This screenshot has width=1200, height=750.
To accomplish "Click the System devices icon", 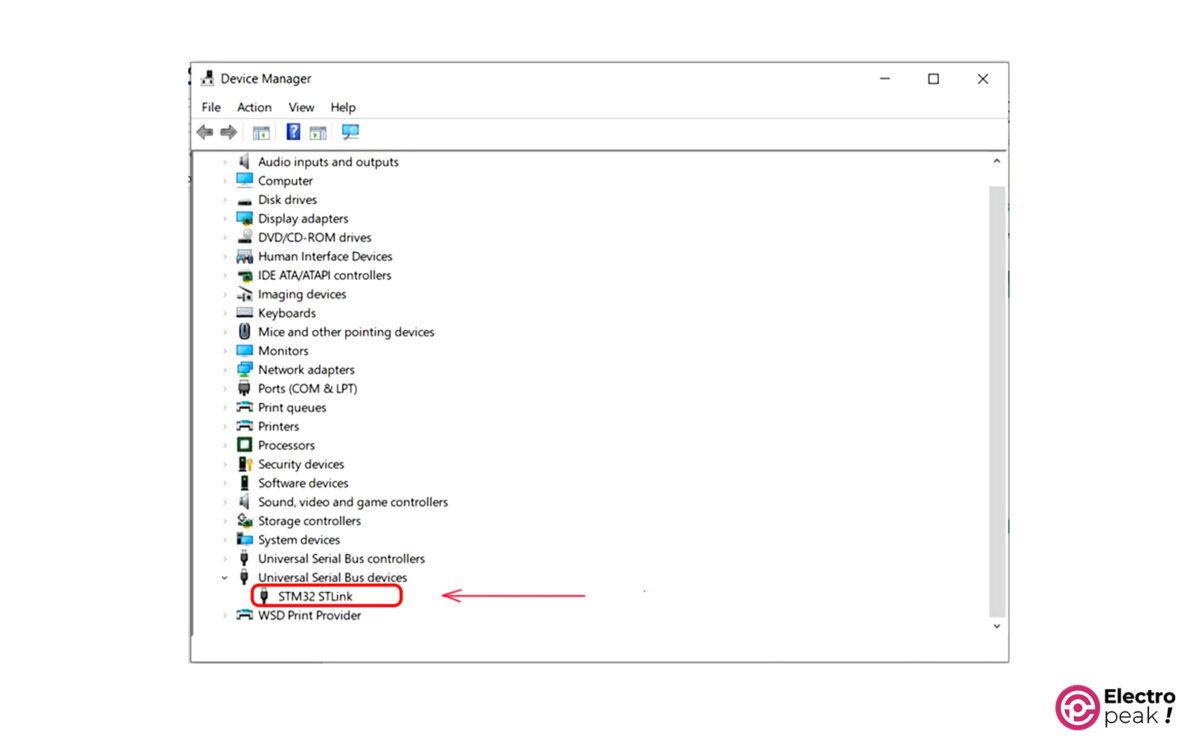I will 244,540.
